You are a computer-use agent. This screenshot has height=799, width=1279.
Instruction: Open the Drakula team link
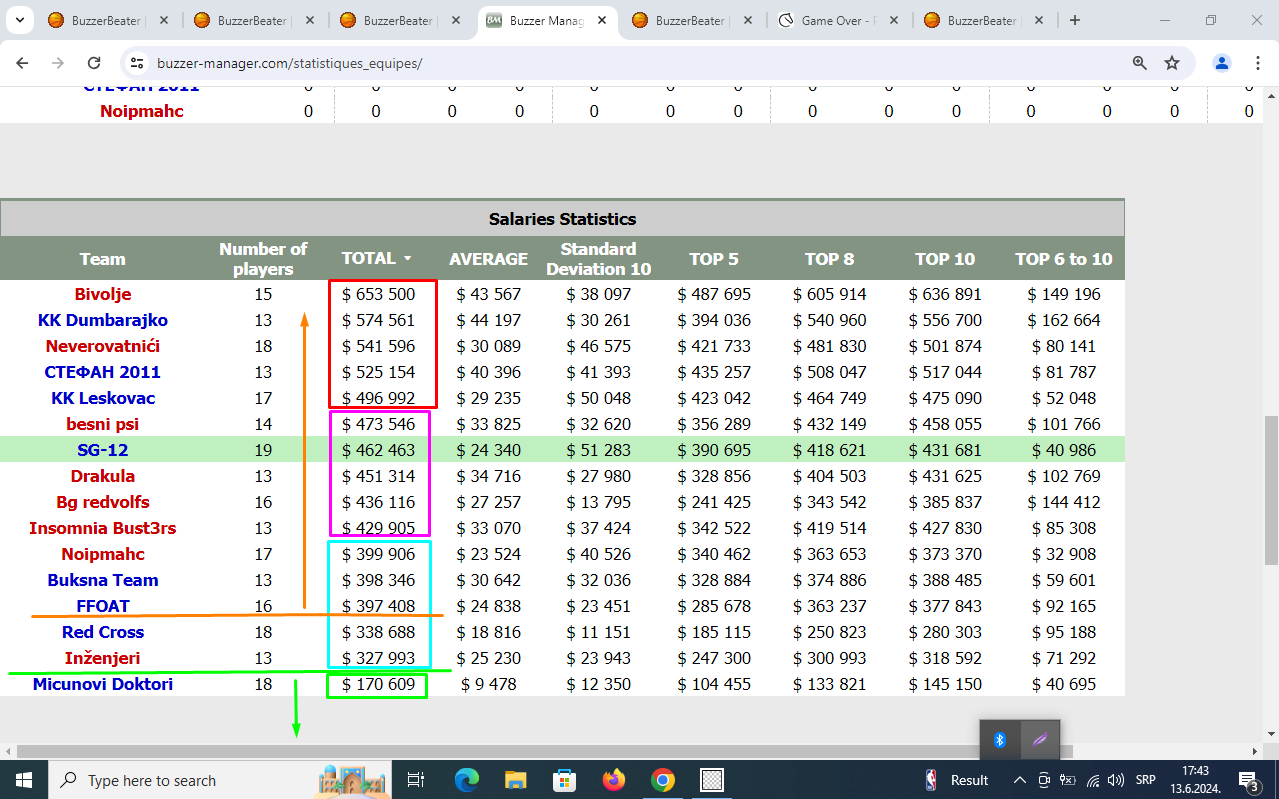[x=103, y=476]
